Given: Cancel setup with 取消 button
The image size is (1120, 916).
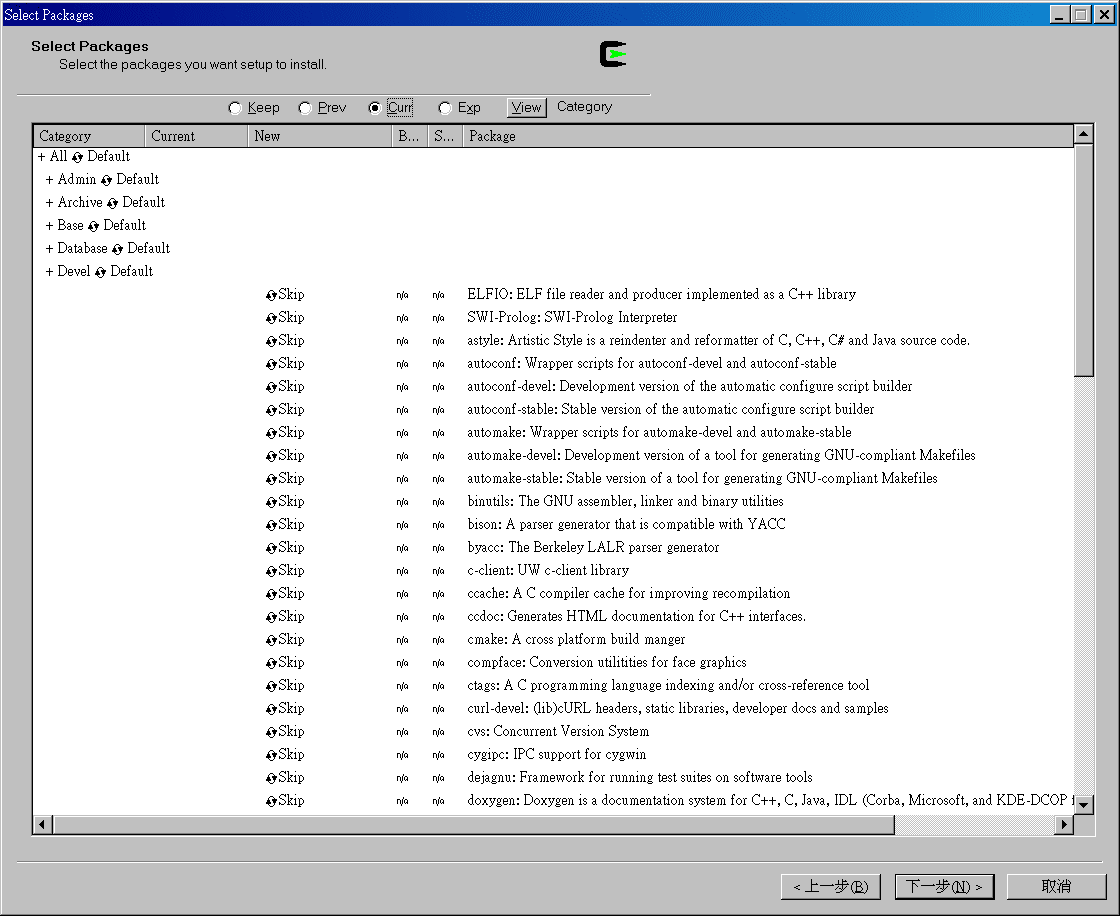Looking at the screenshot, I should click(x=1056, y=887).
